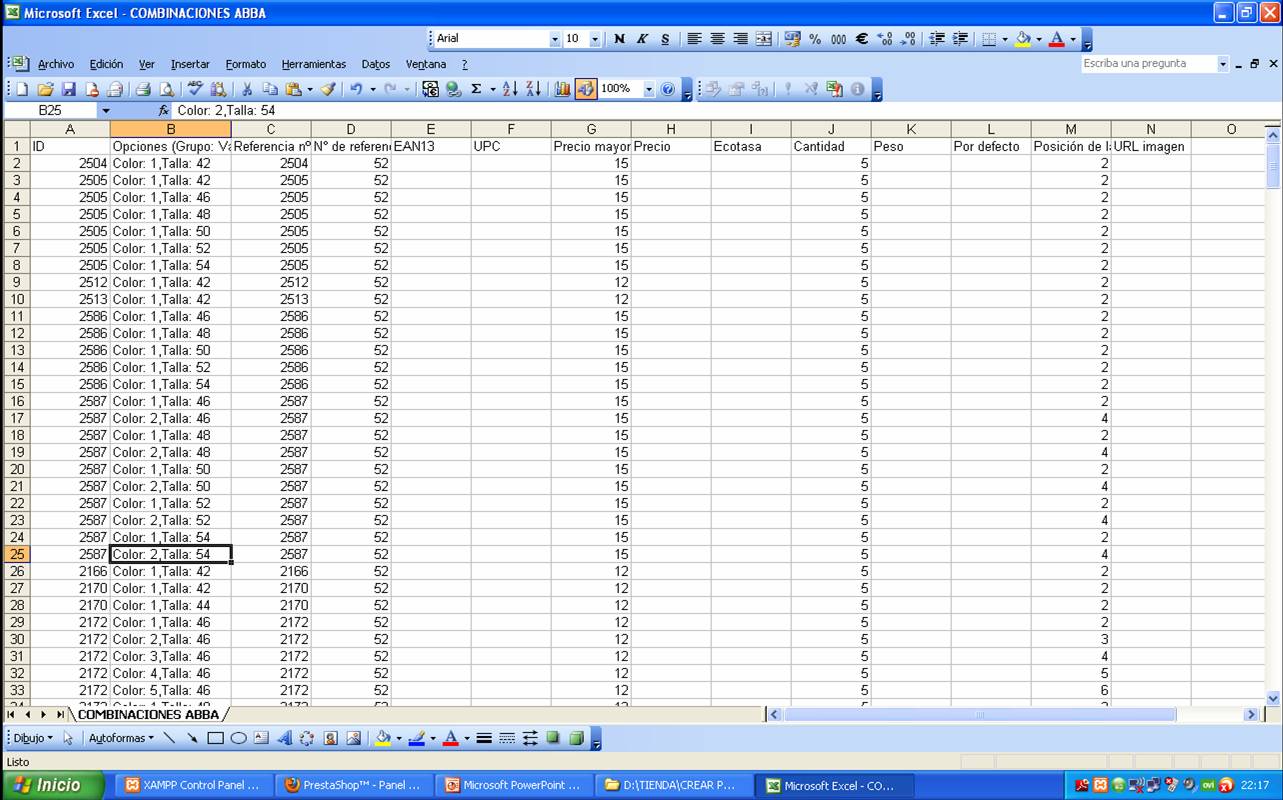Apply the Euro currency format
1283x800 pixels.
click(x=862, y=39)
